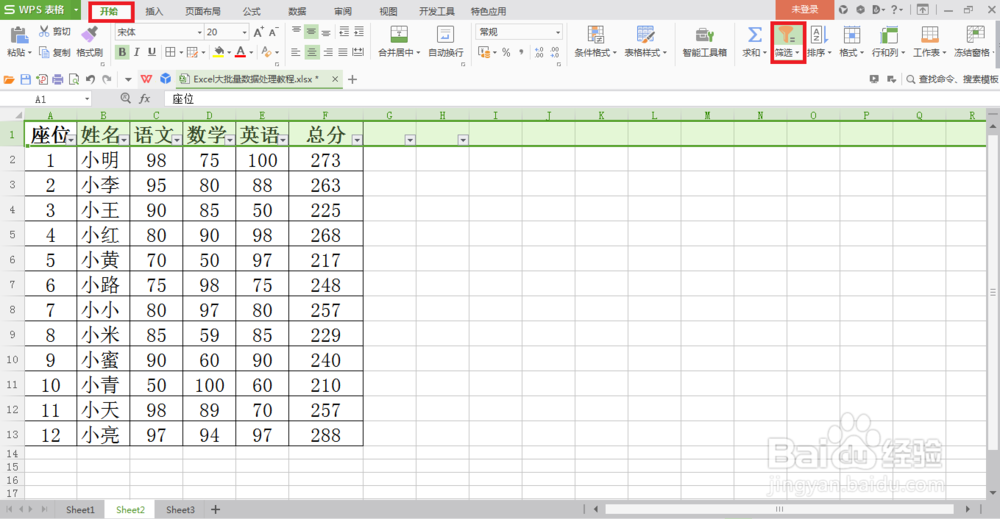Add a new sheet with plus button
Screen dimensions: 1000x519
click(216, 509)
